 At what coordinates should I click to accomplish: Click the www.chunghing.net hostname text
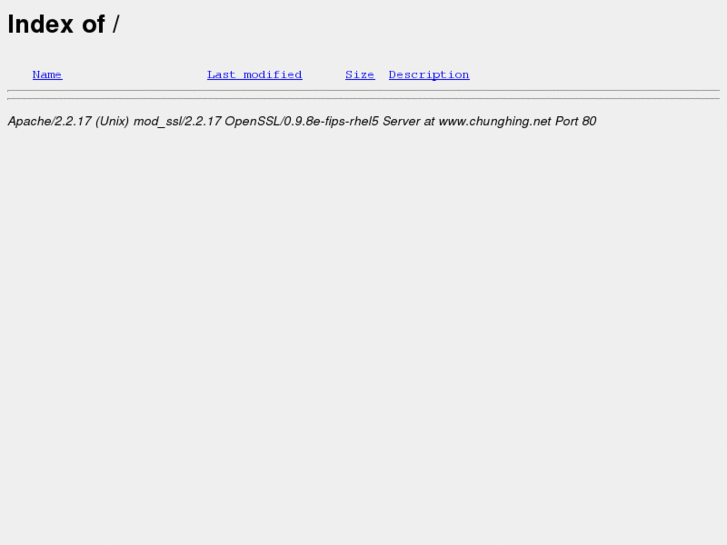click(x=495, y=122)
